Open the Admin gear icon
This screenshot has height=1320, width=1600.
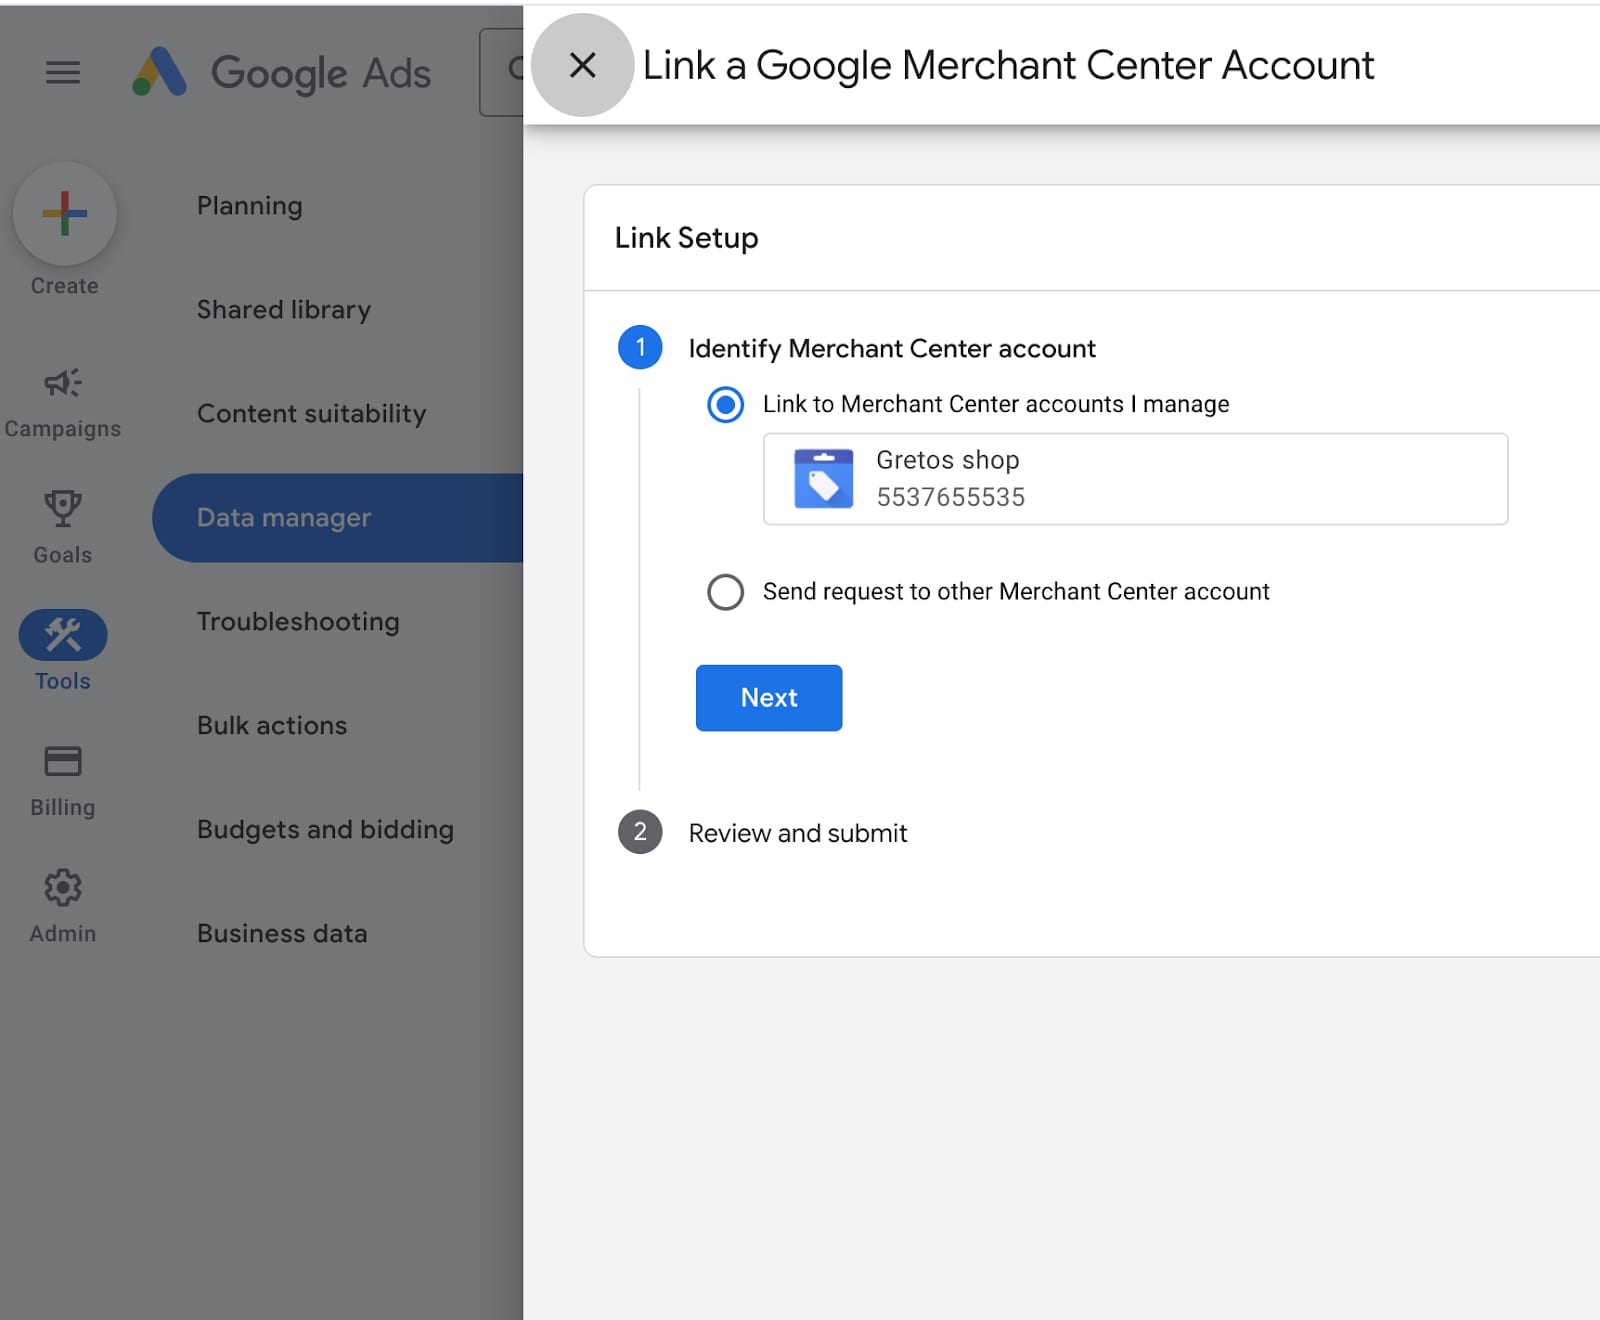pyautogui.click(x=63, y=888)
